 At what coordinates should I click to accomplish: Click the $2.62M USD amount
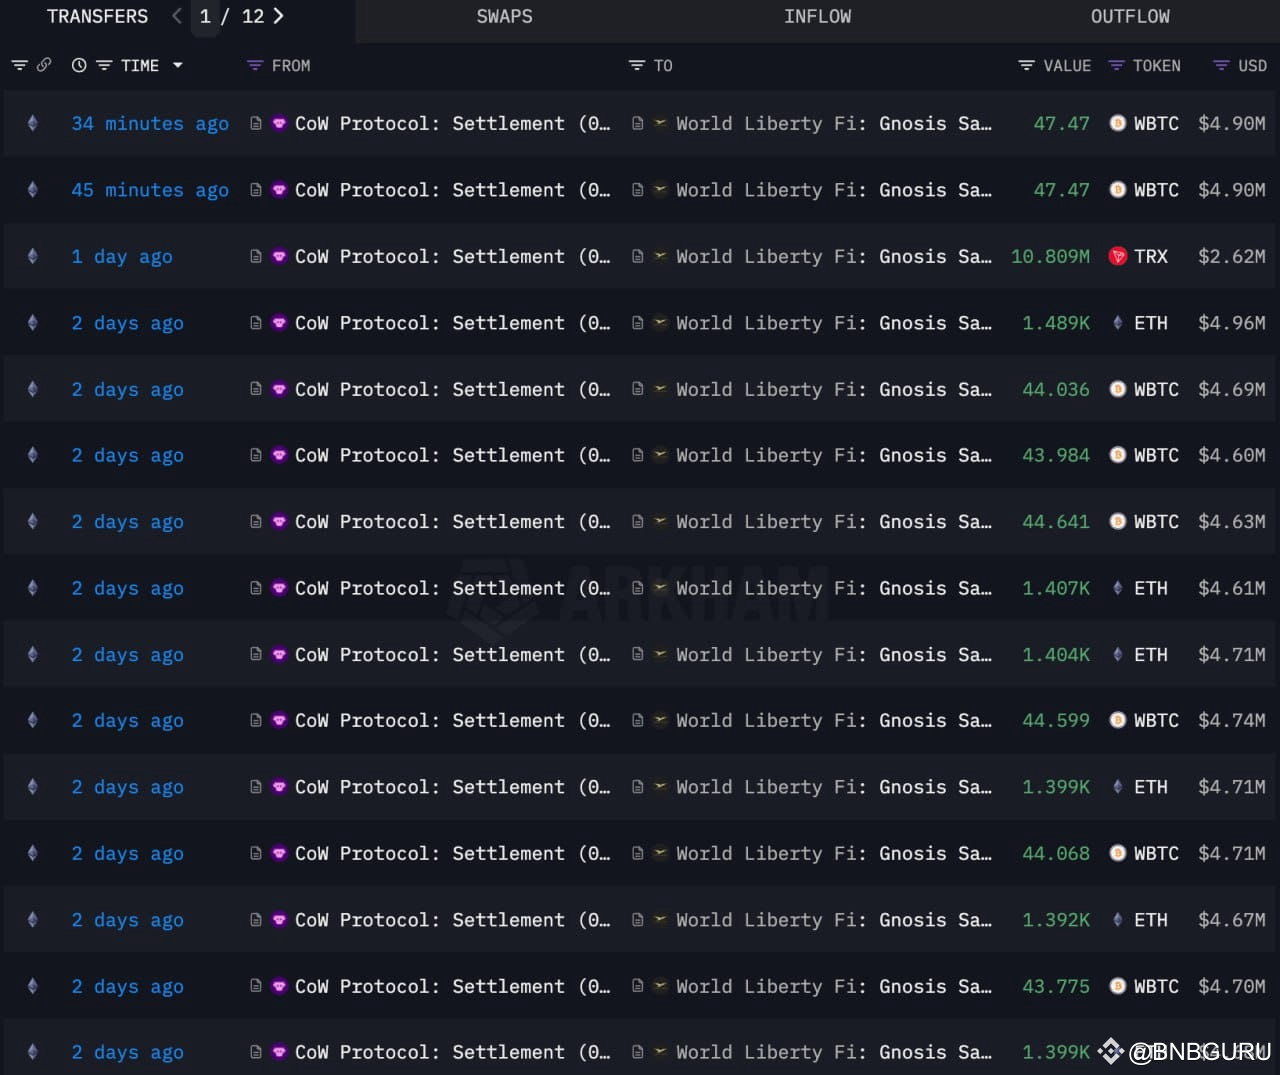(1232, 256)
